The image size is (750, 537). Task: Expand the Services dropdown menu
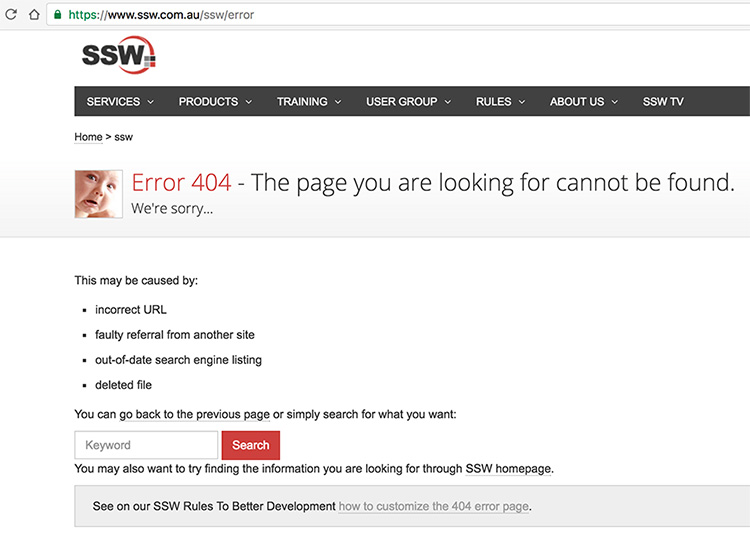tap(120, 102)
